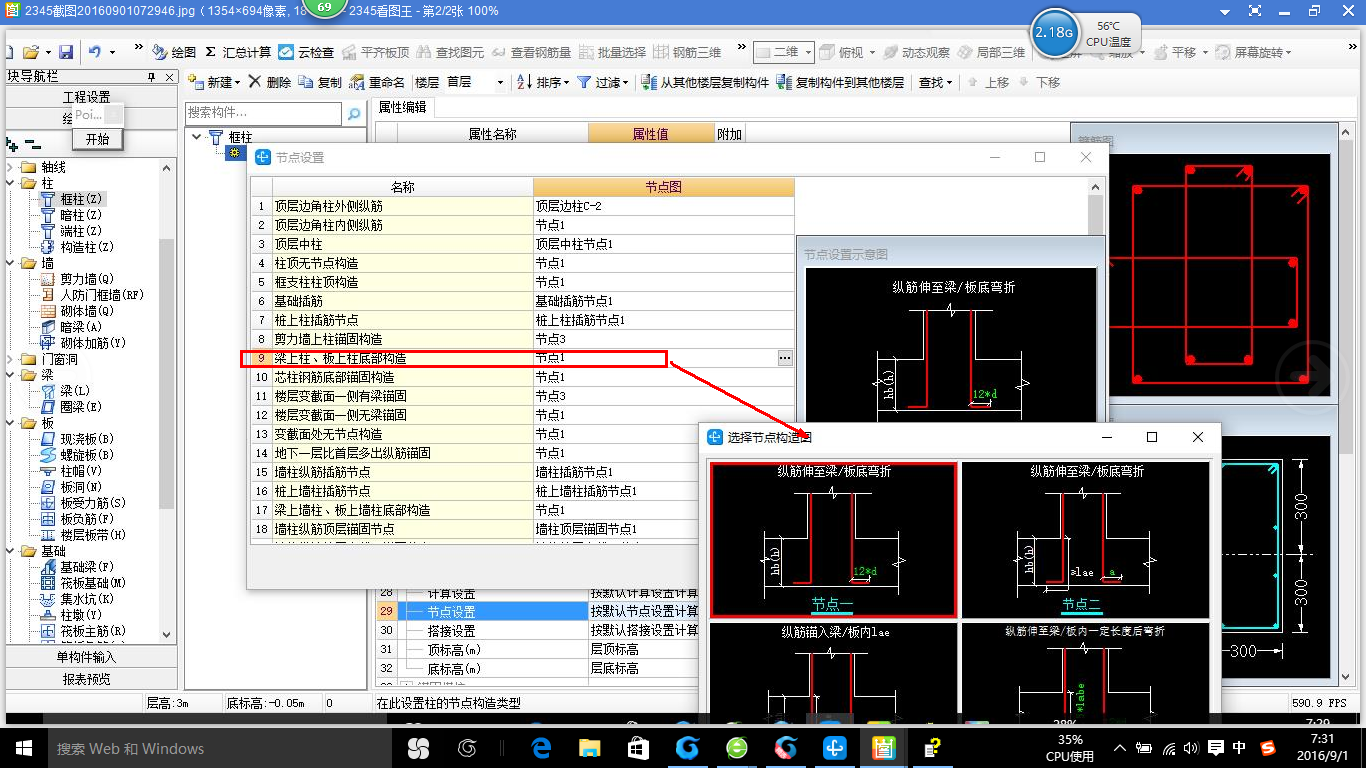
Task: Collapse the 柱 tree folder
Action: 11,183
